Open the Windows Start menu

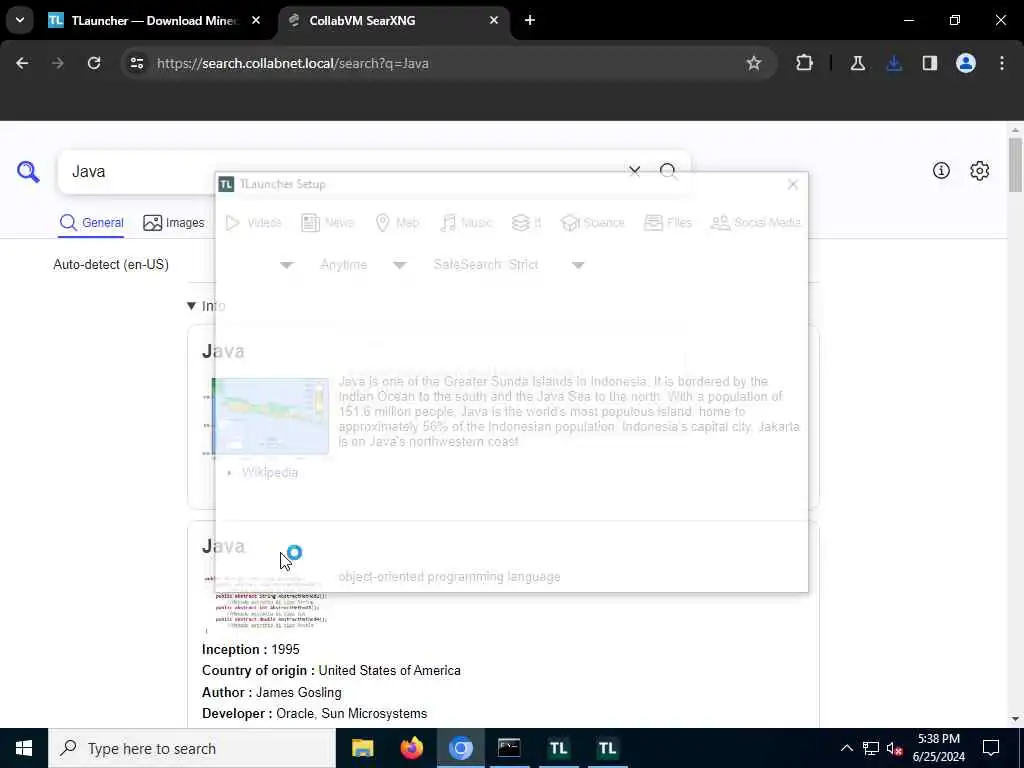pyautogui.click(x=24, y=748)
